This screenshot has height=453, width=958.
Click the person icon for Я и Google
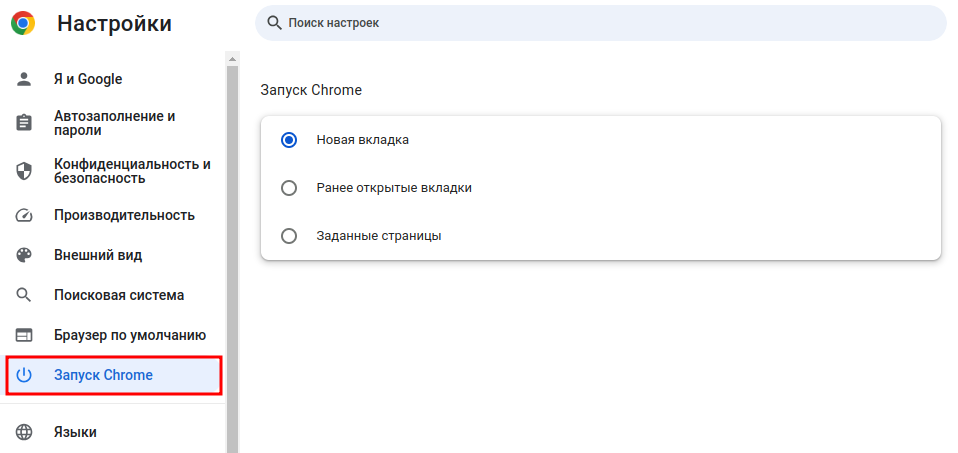click(24, 79)
